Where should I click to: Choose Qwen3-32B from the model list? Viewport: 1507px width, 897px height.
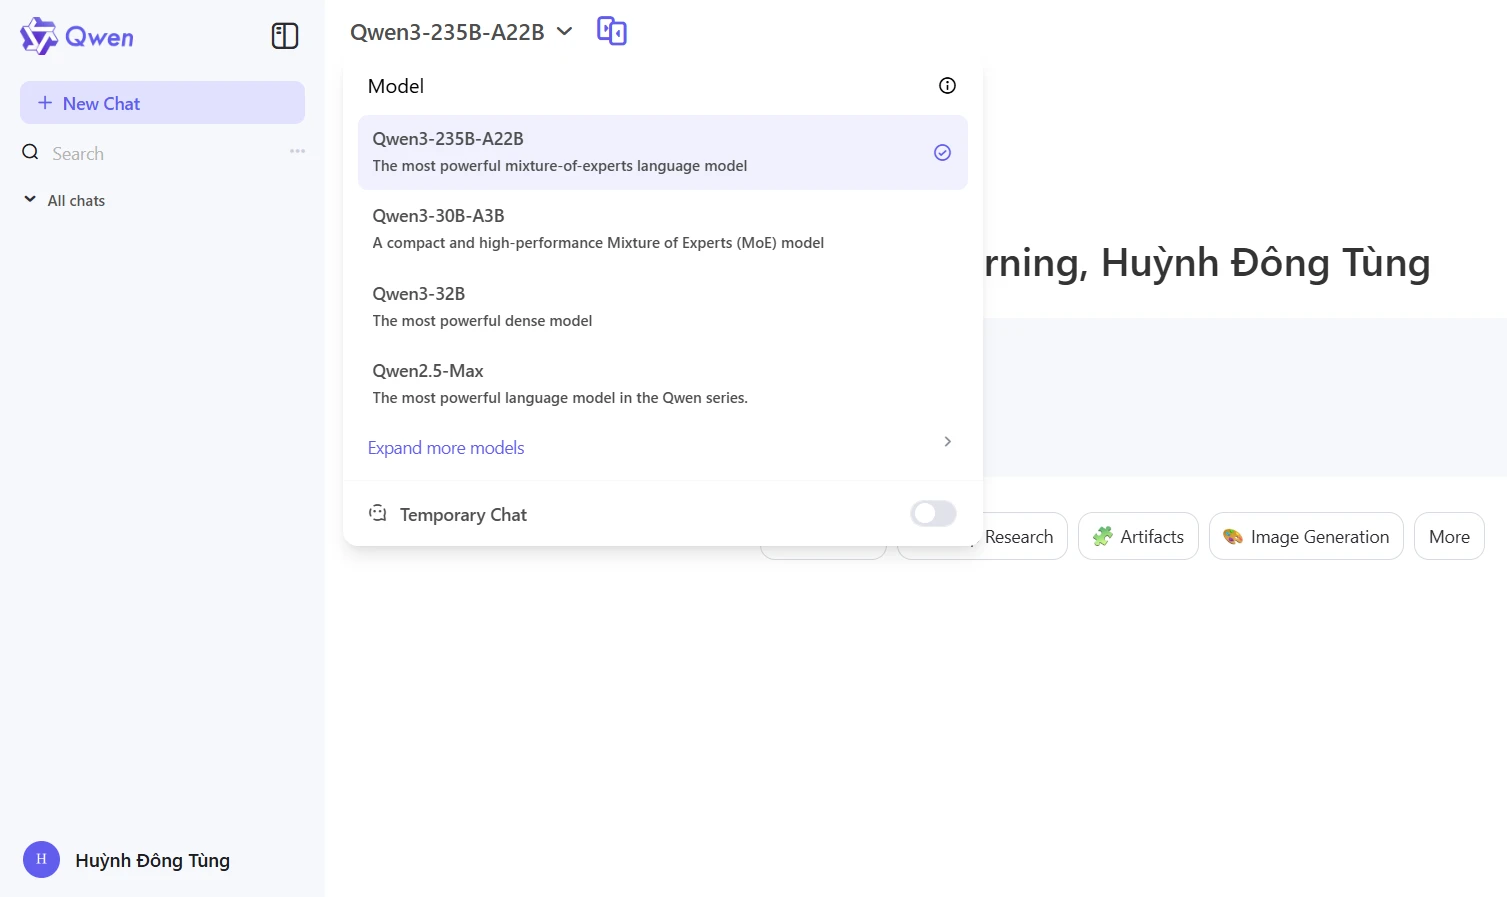coord(662,307)
